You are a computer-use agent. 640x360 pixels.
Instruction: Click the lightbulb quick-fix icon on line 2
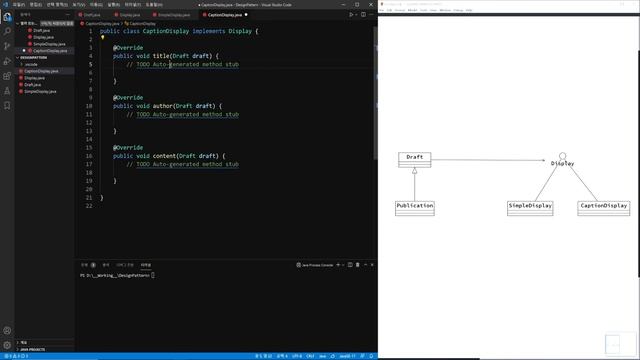tap(102, 38)
